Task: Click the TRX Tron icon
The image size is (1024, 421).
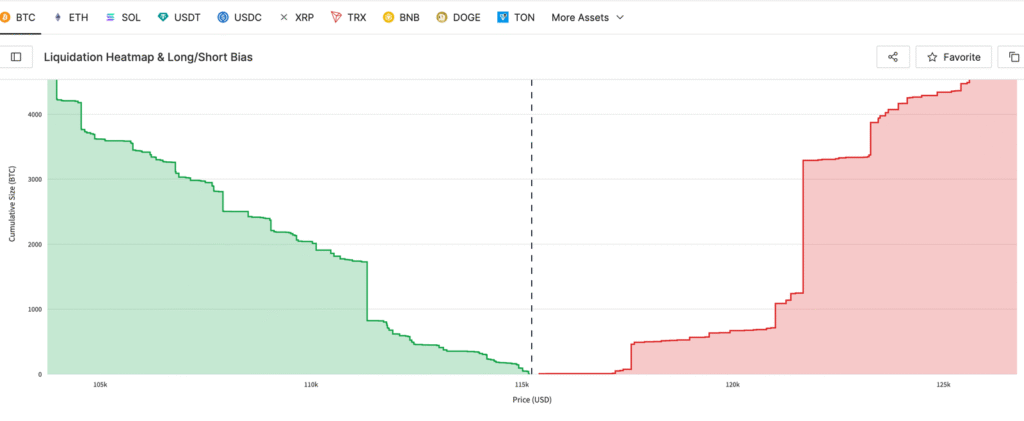Action: (336, 17)
